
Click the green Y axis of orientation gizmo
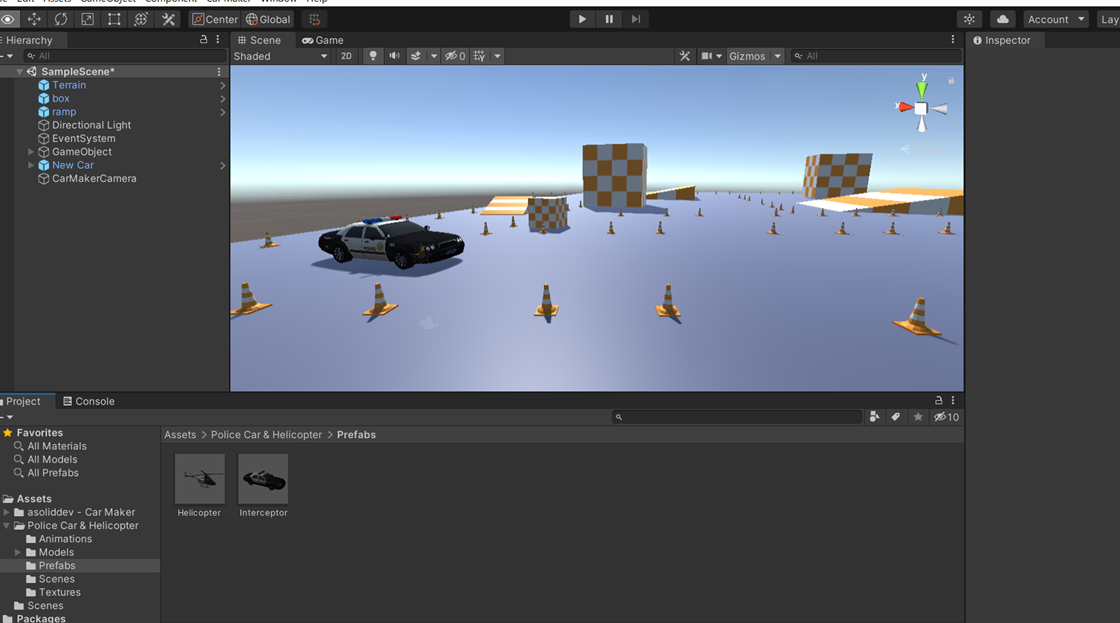point(922,89)
